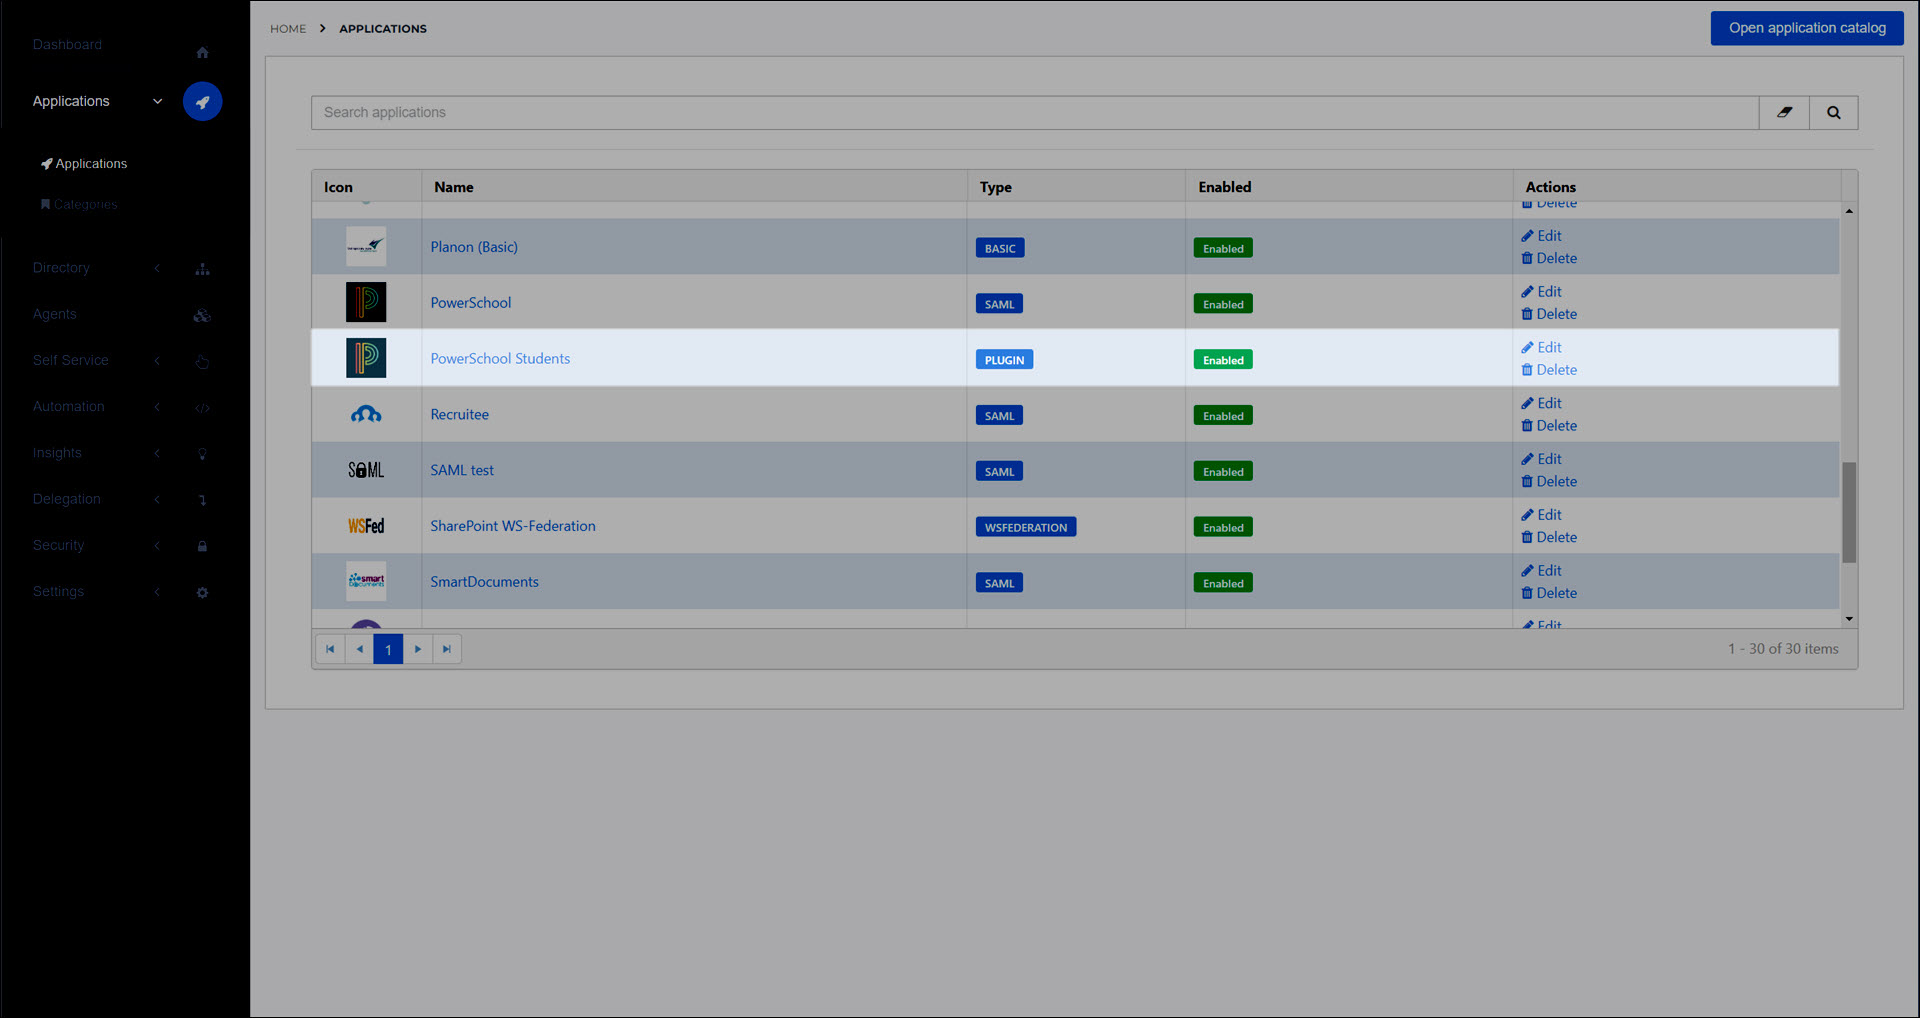Go to the last page of results
The image size is (1920, 1019).
[447, 649]
